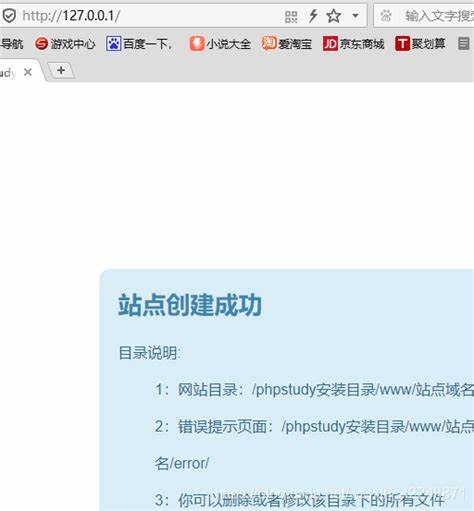Image resolution: width=474 pixels, height=511 pixels.
Task: Open the 小说大全 bookmark
Action: (220, 44)
